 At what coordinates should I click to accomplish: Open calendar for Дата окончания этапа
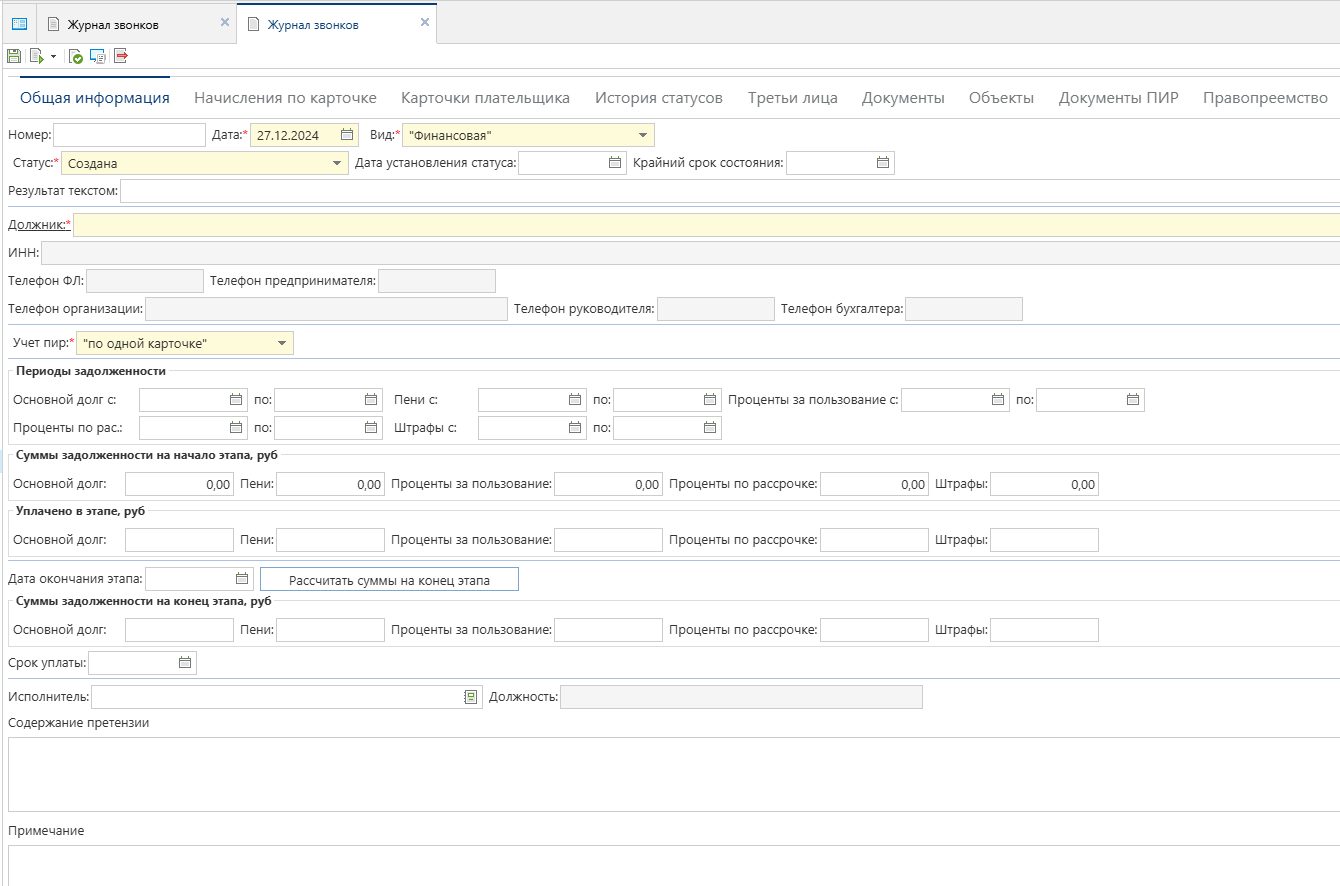click(242, 579)
